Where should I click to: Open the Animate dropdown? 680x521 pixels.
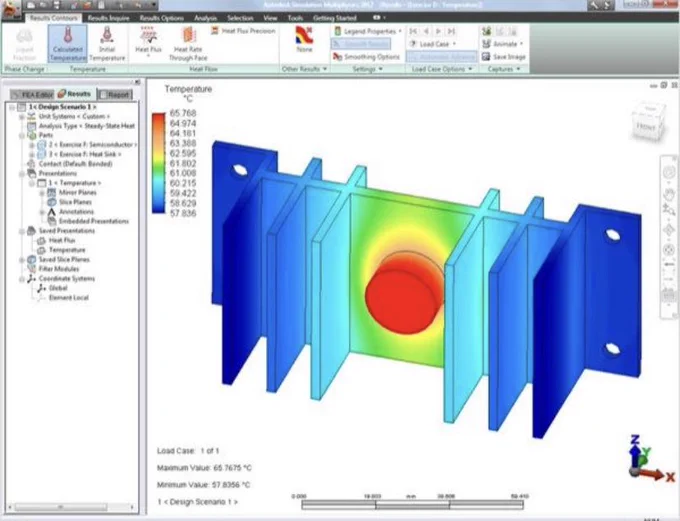pos(503,44)
